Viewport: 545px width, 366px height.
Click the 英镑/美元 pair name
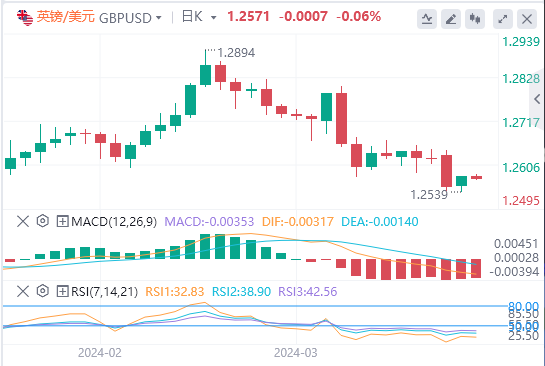coord(65,17)
